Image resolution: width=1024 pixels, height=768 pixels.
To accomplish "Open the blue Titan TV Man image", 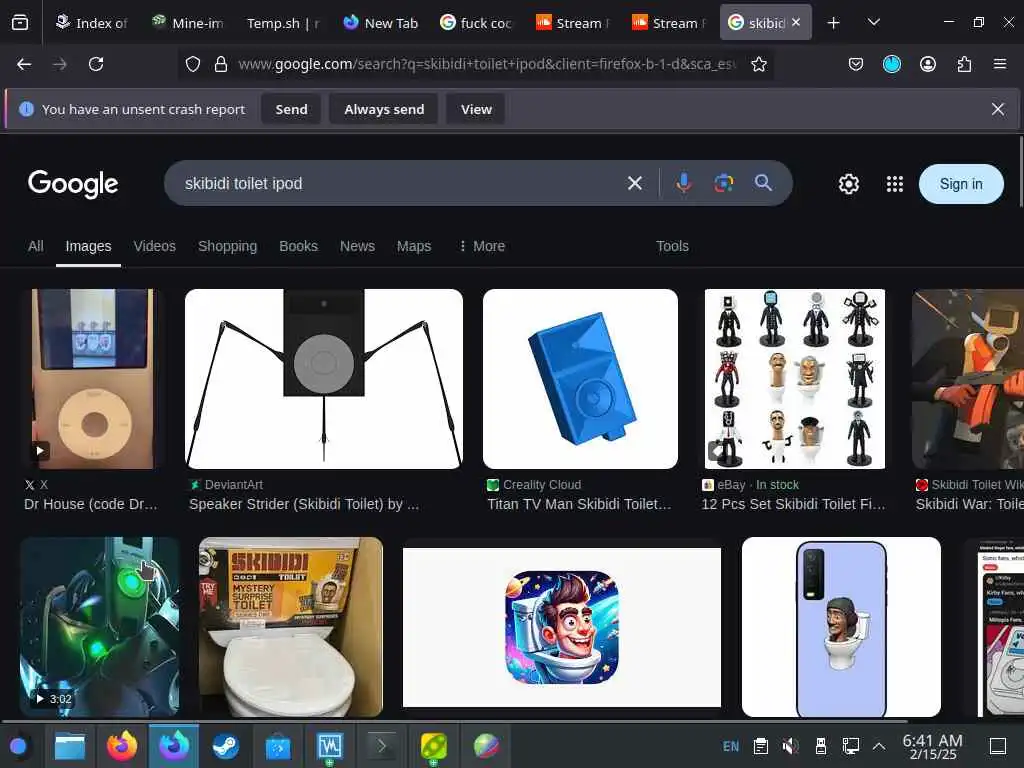I will (581, 379).
